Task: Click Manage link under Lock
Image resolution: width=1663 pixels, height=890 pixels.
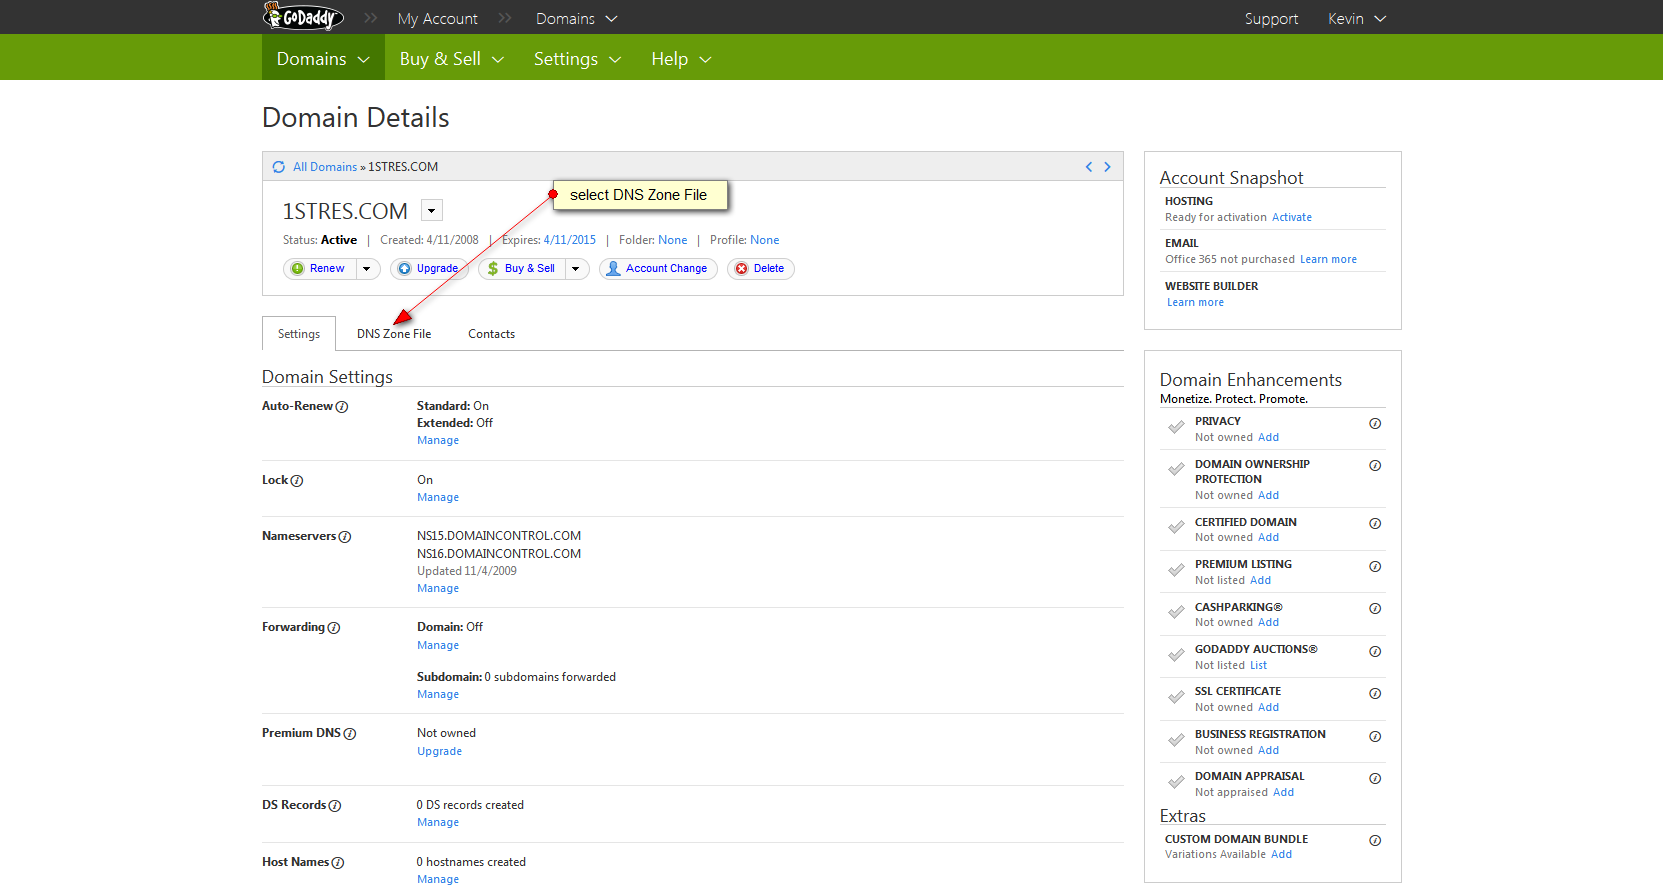Action: click(438, 498)
